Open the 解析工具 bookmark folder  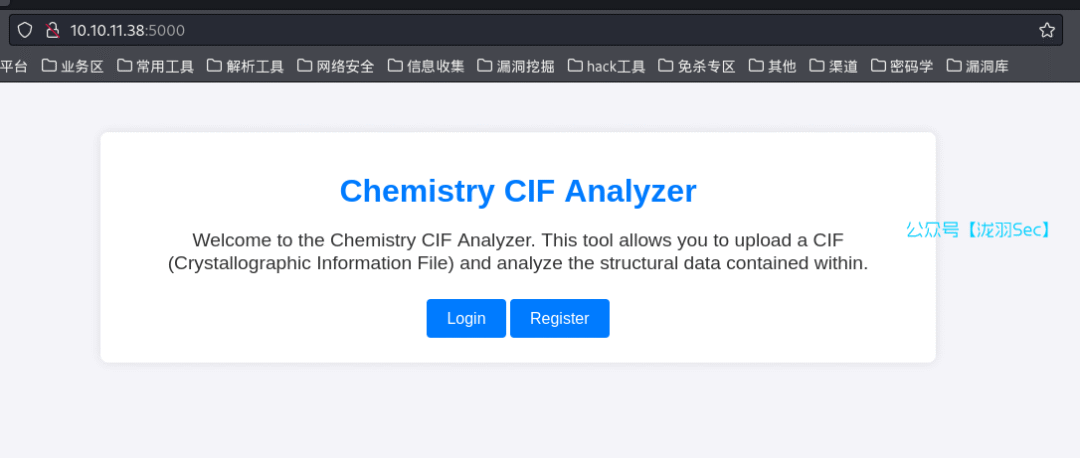pos(245,66)
